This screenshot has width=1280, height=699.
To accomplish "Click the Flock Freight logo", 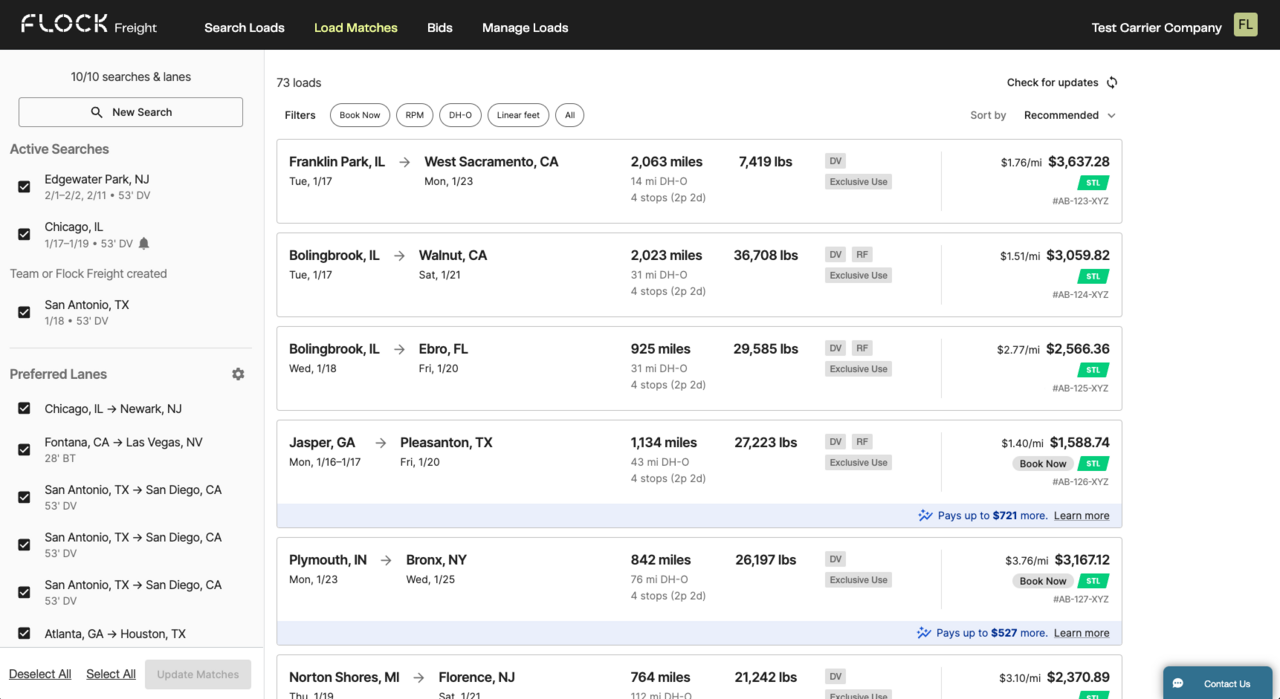I will point(89,25).
